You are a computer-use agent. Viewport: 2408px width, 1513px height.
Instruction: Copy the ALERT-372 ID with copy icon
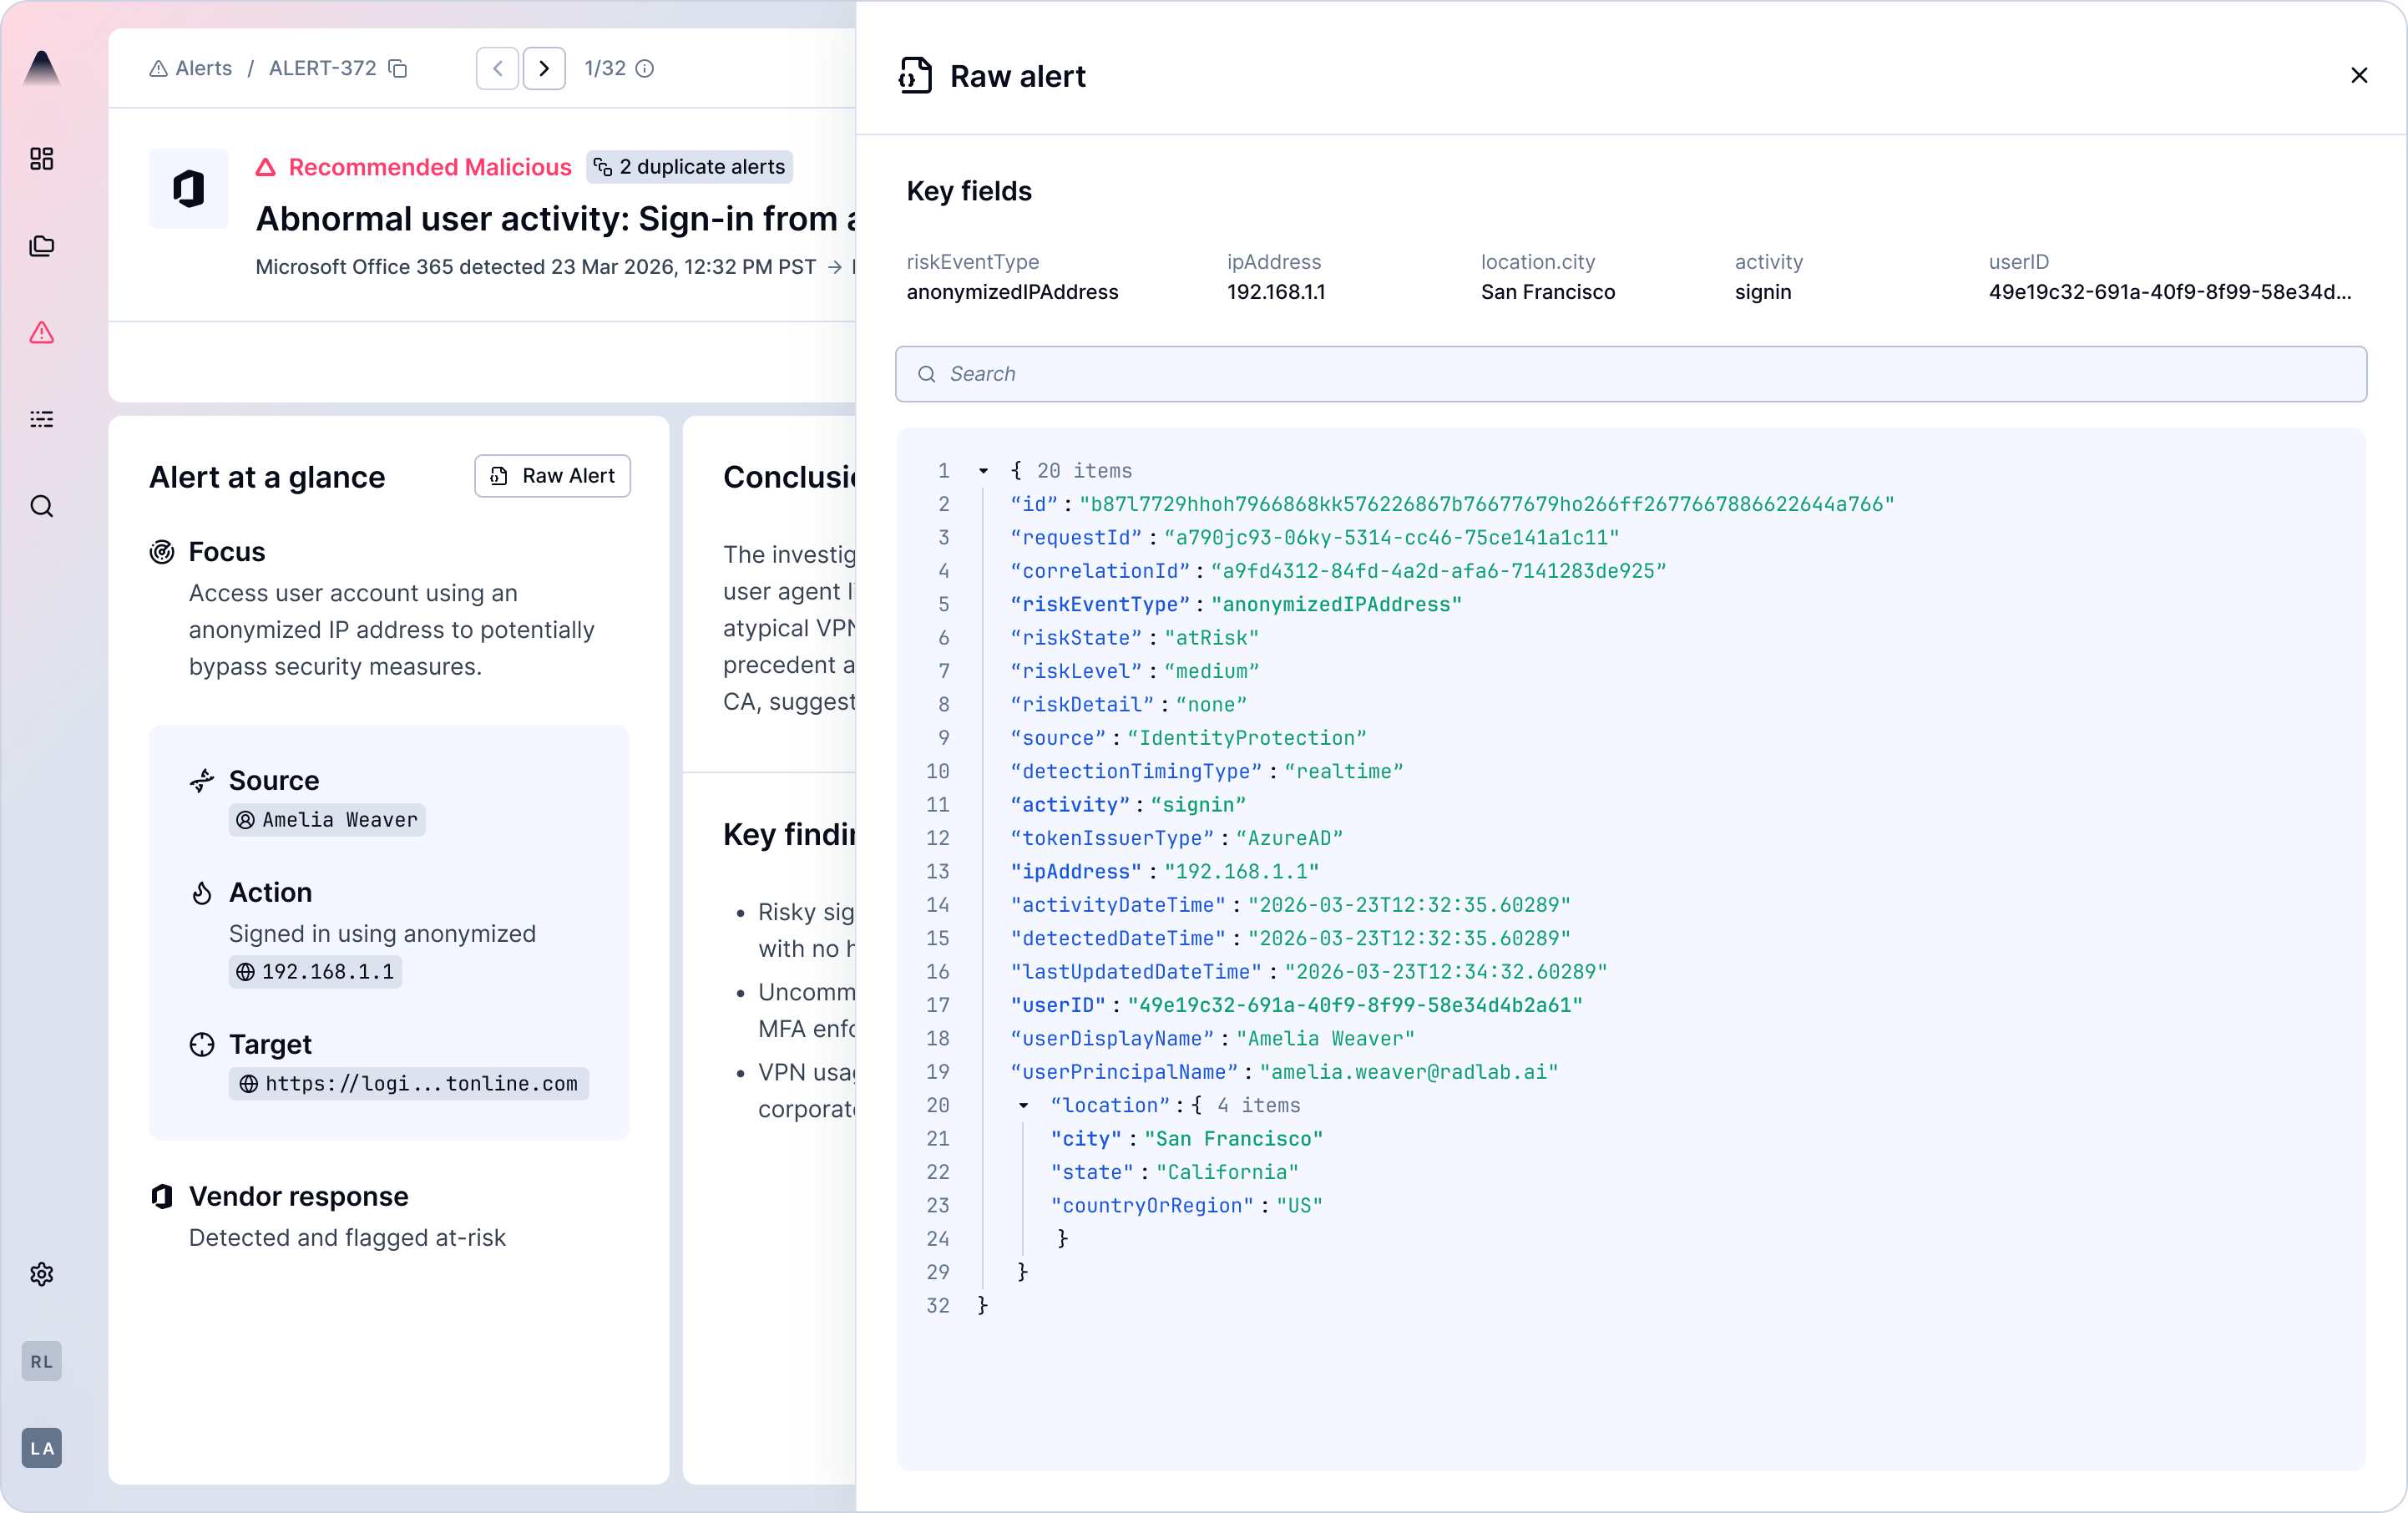click(398, 68)
